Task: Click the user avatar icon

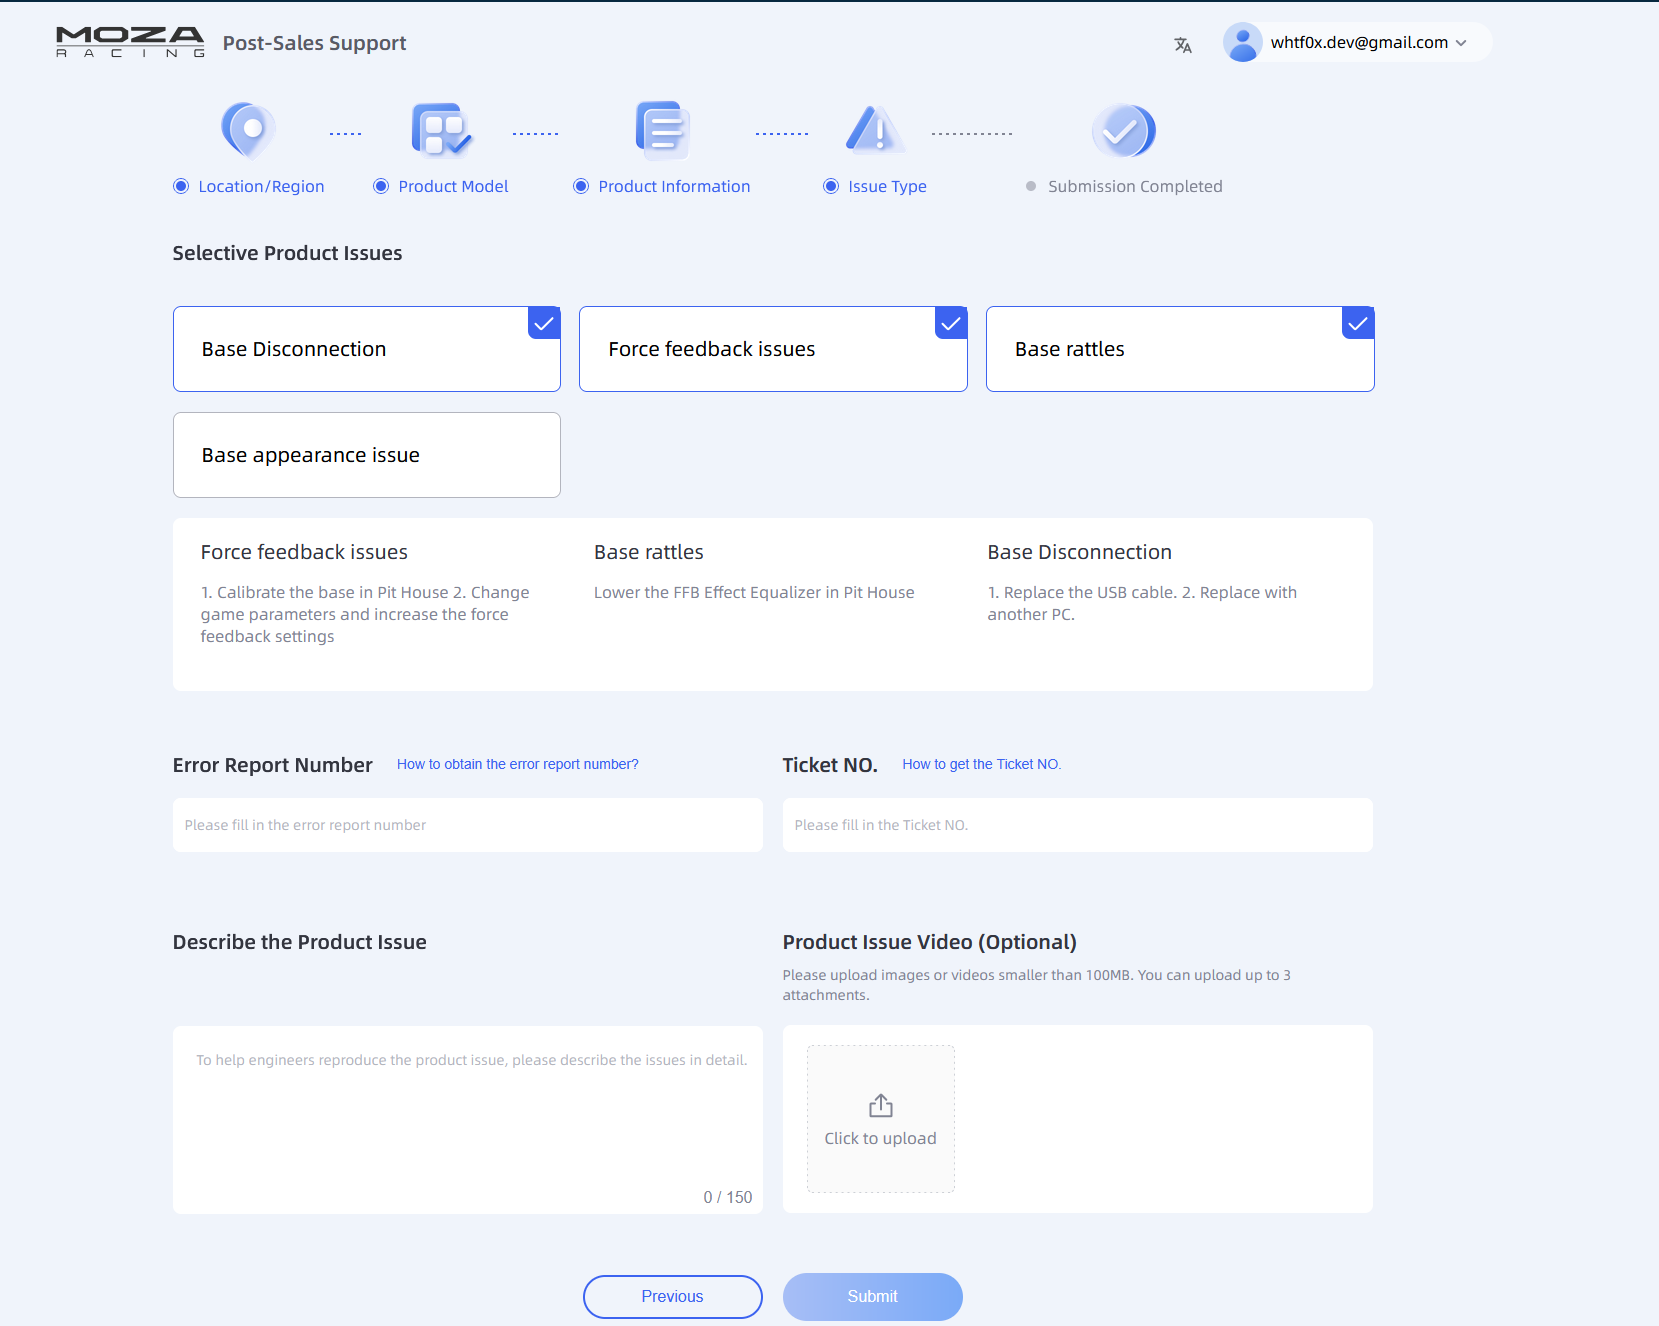Action: tap(1242, 43)
